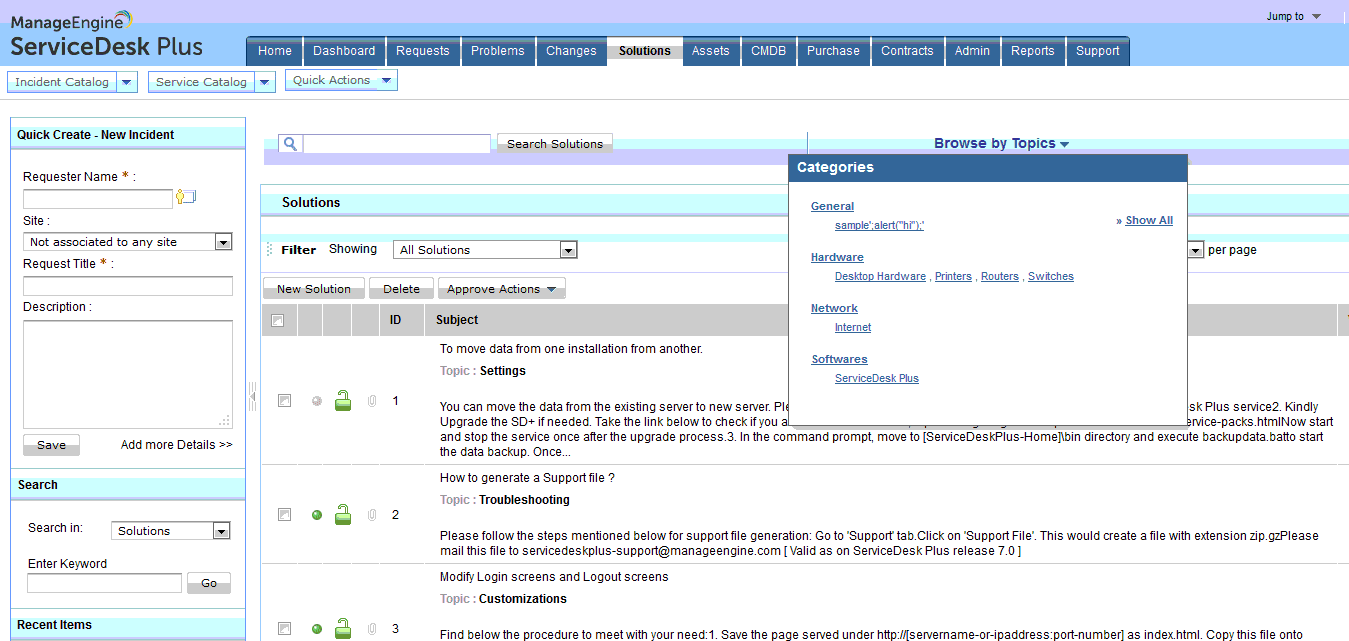Open the Printers topic link
Screen dimensions: 1349x641
(x=953, y=276)
